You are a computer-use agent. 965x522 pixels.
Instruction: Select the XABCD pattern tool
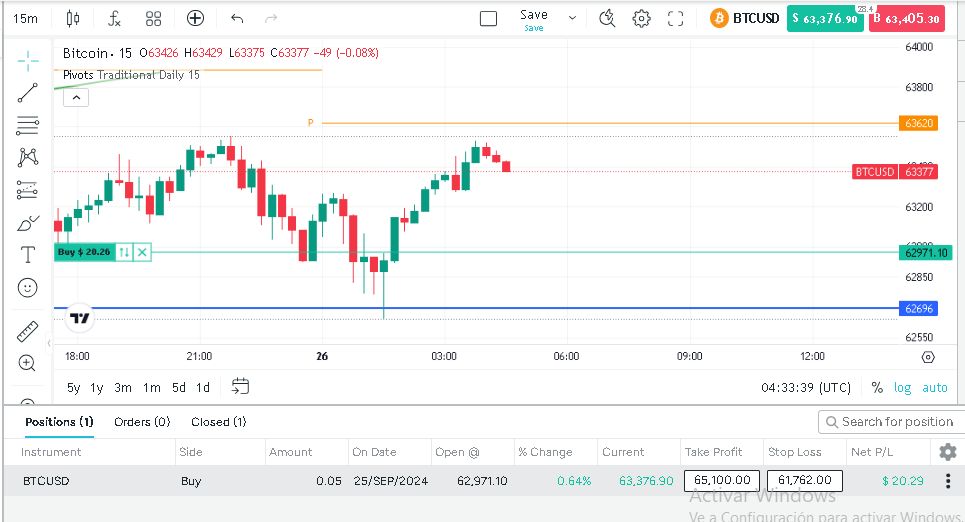click(x=28, y=158)
